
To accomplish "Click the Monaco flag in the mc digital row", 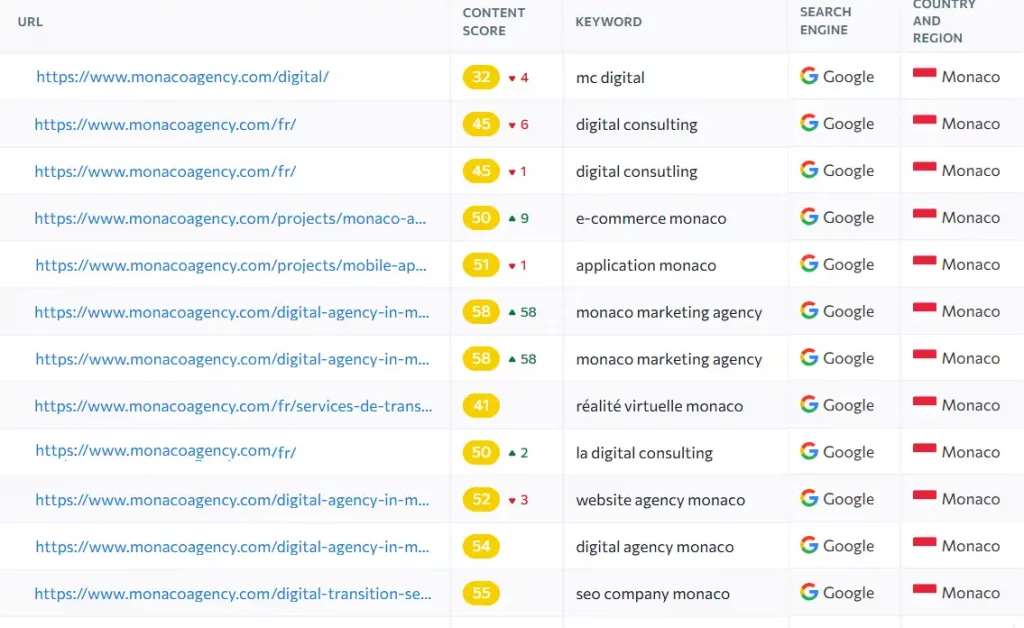I will (924, 74).
